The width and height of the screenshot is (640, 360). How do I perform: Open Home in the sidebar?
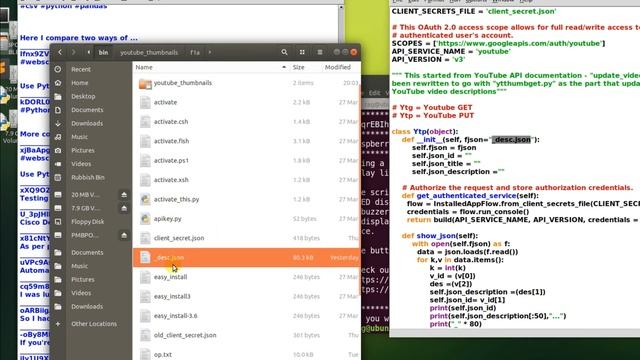[80, 83]
